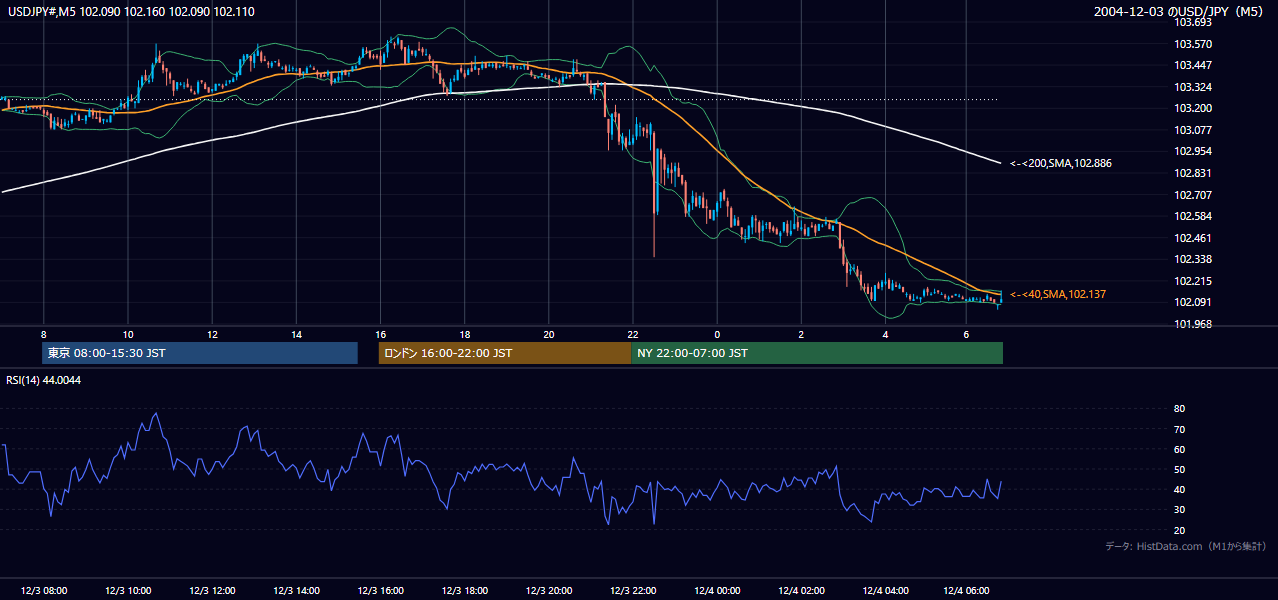Select the London 16:00-22:00 JST session bar

(505, 353)
